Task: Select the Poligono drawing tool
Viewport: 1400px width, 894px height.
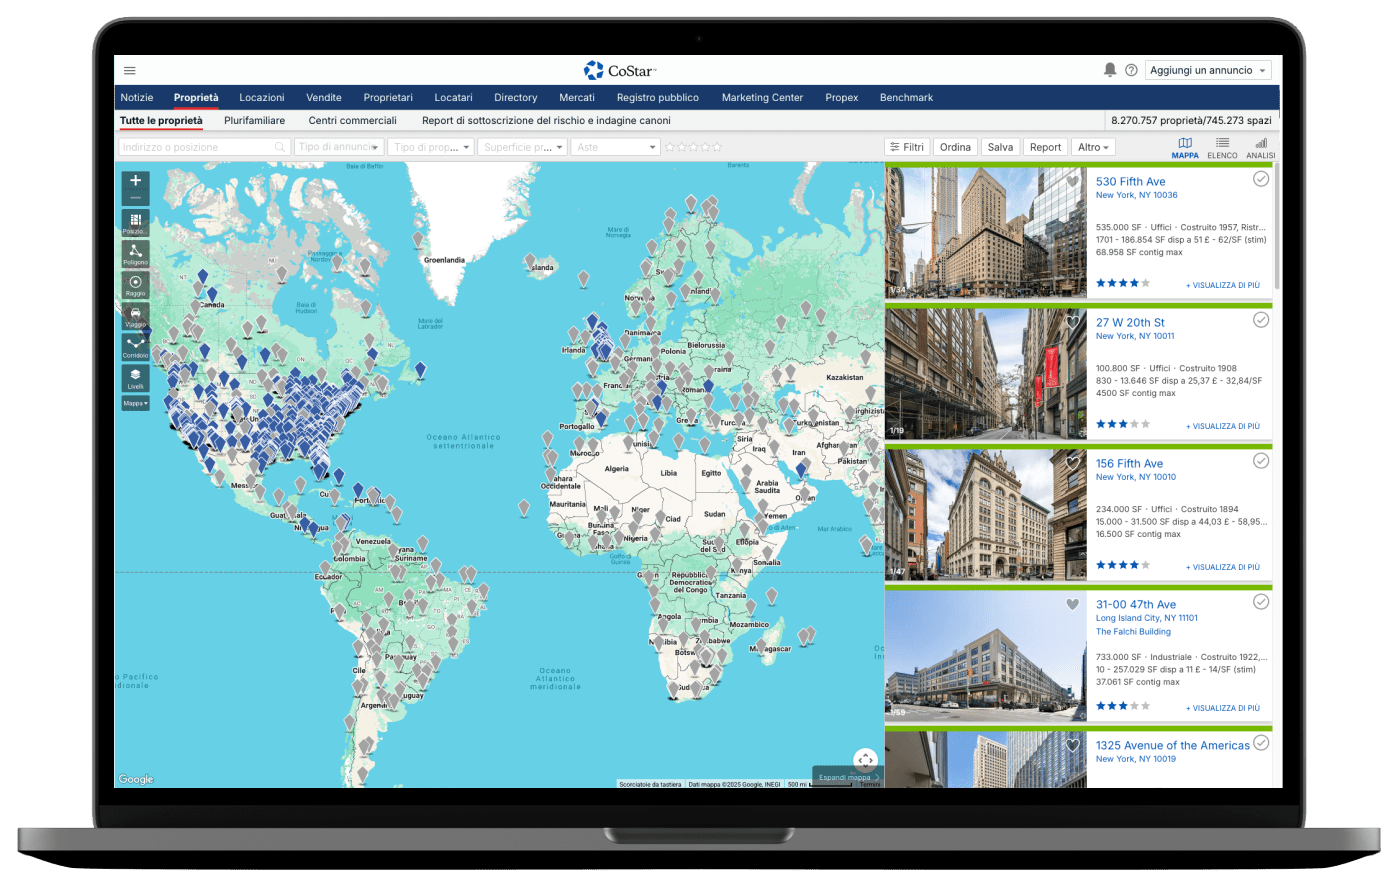Action: pos(135,253)
